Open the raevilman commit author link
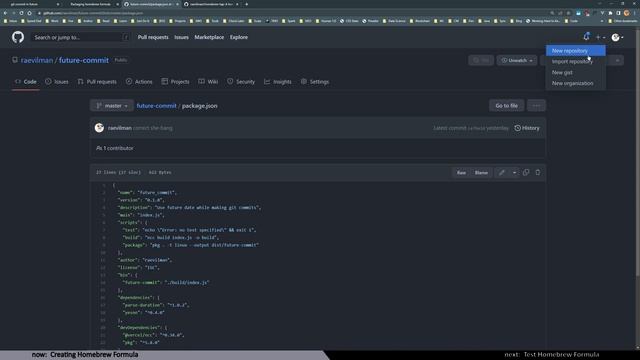Image resolution: width=640 pixels, height=360 pixels. click(x=120, y=128)
